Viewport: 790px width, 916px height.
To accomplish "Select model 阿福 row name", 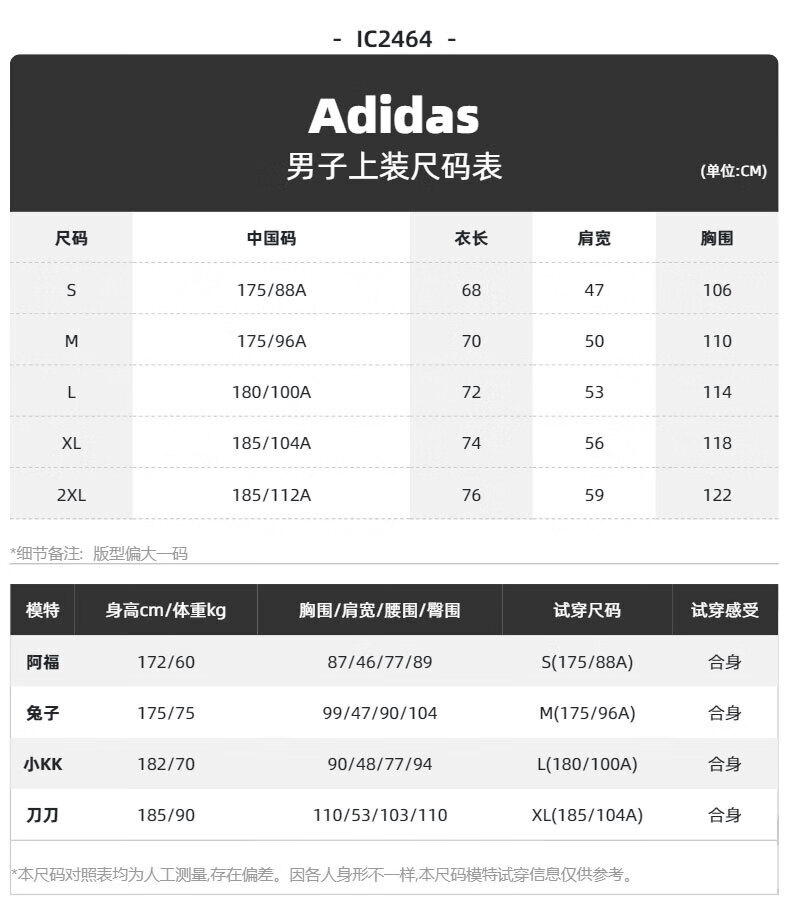I will tap(43, 662).
